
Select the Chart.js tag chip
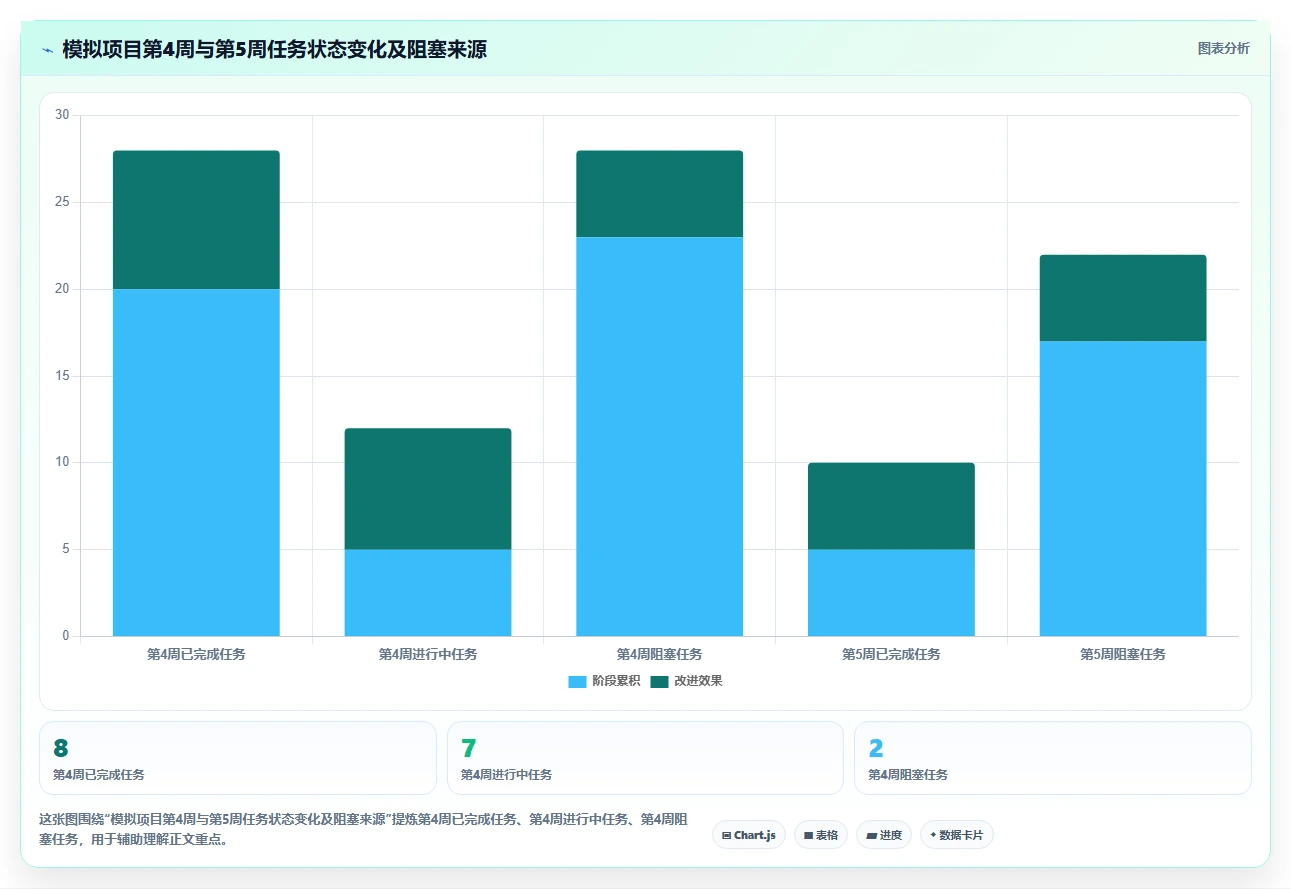coord(749,835)
